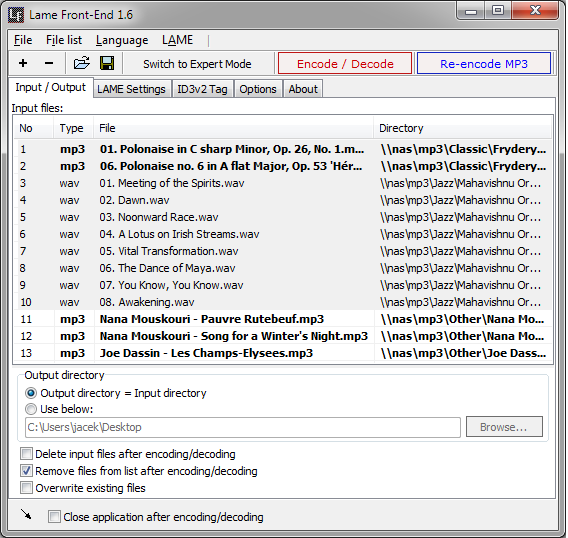Viewport: 568px width, 538px height.
Task: Save file list with floppy disk icon
Action: point(107,63)
